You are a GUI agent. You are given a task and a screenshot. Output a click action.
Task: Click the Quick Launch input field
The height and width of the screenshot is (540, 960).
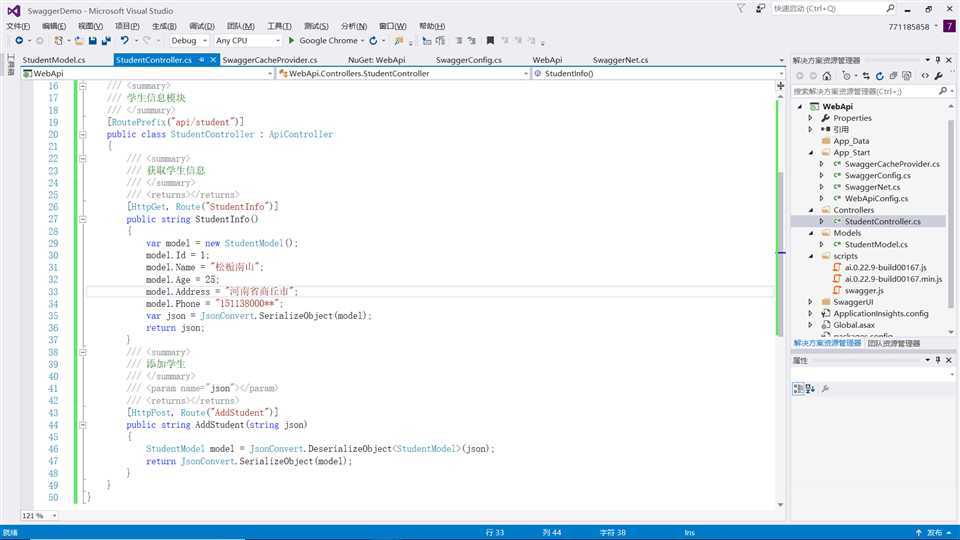coord(827,9)
